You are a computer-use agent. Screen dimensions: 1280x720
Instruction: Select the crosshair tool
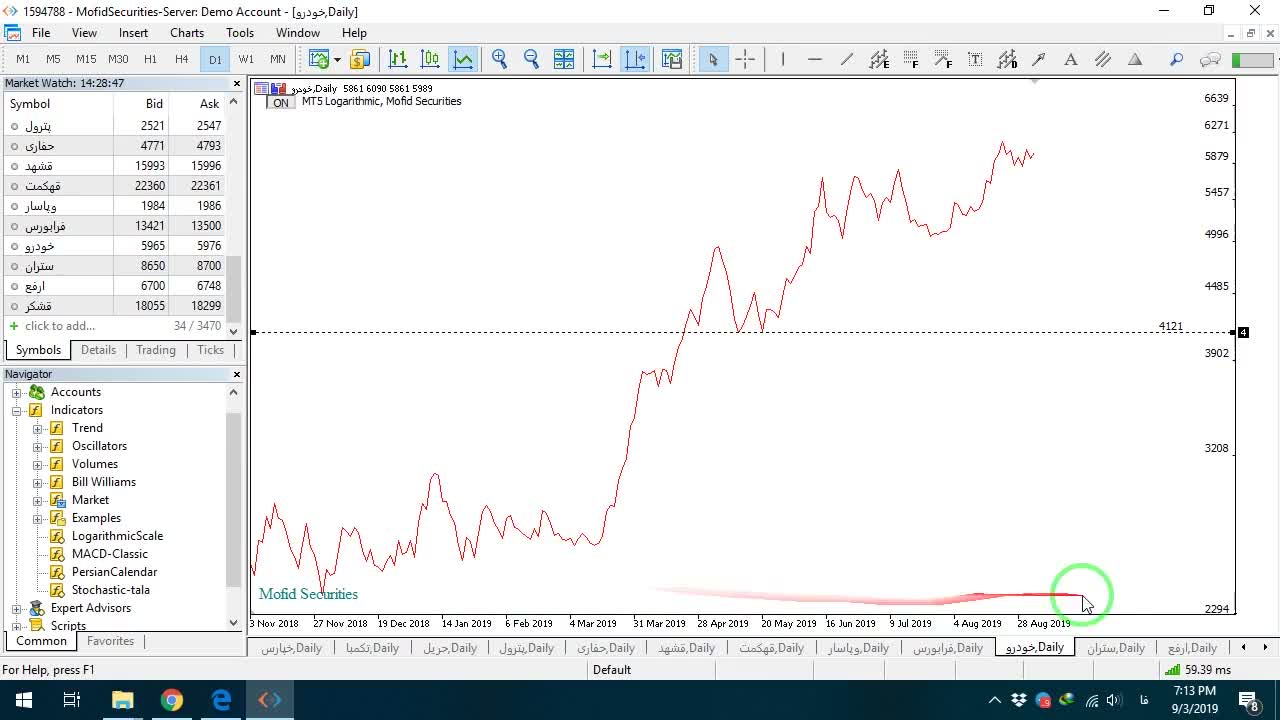745,59
